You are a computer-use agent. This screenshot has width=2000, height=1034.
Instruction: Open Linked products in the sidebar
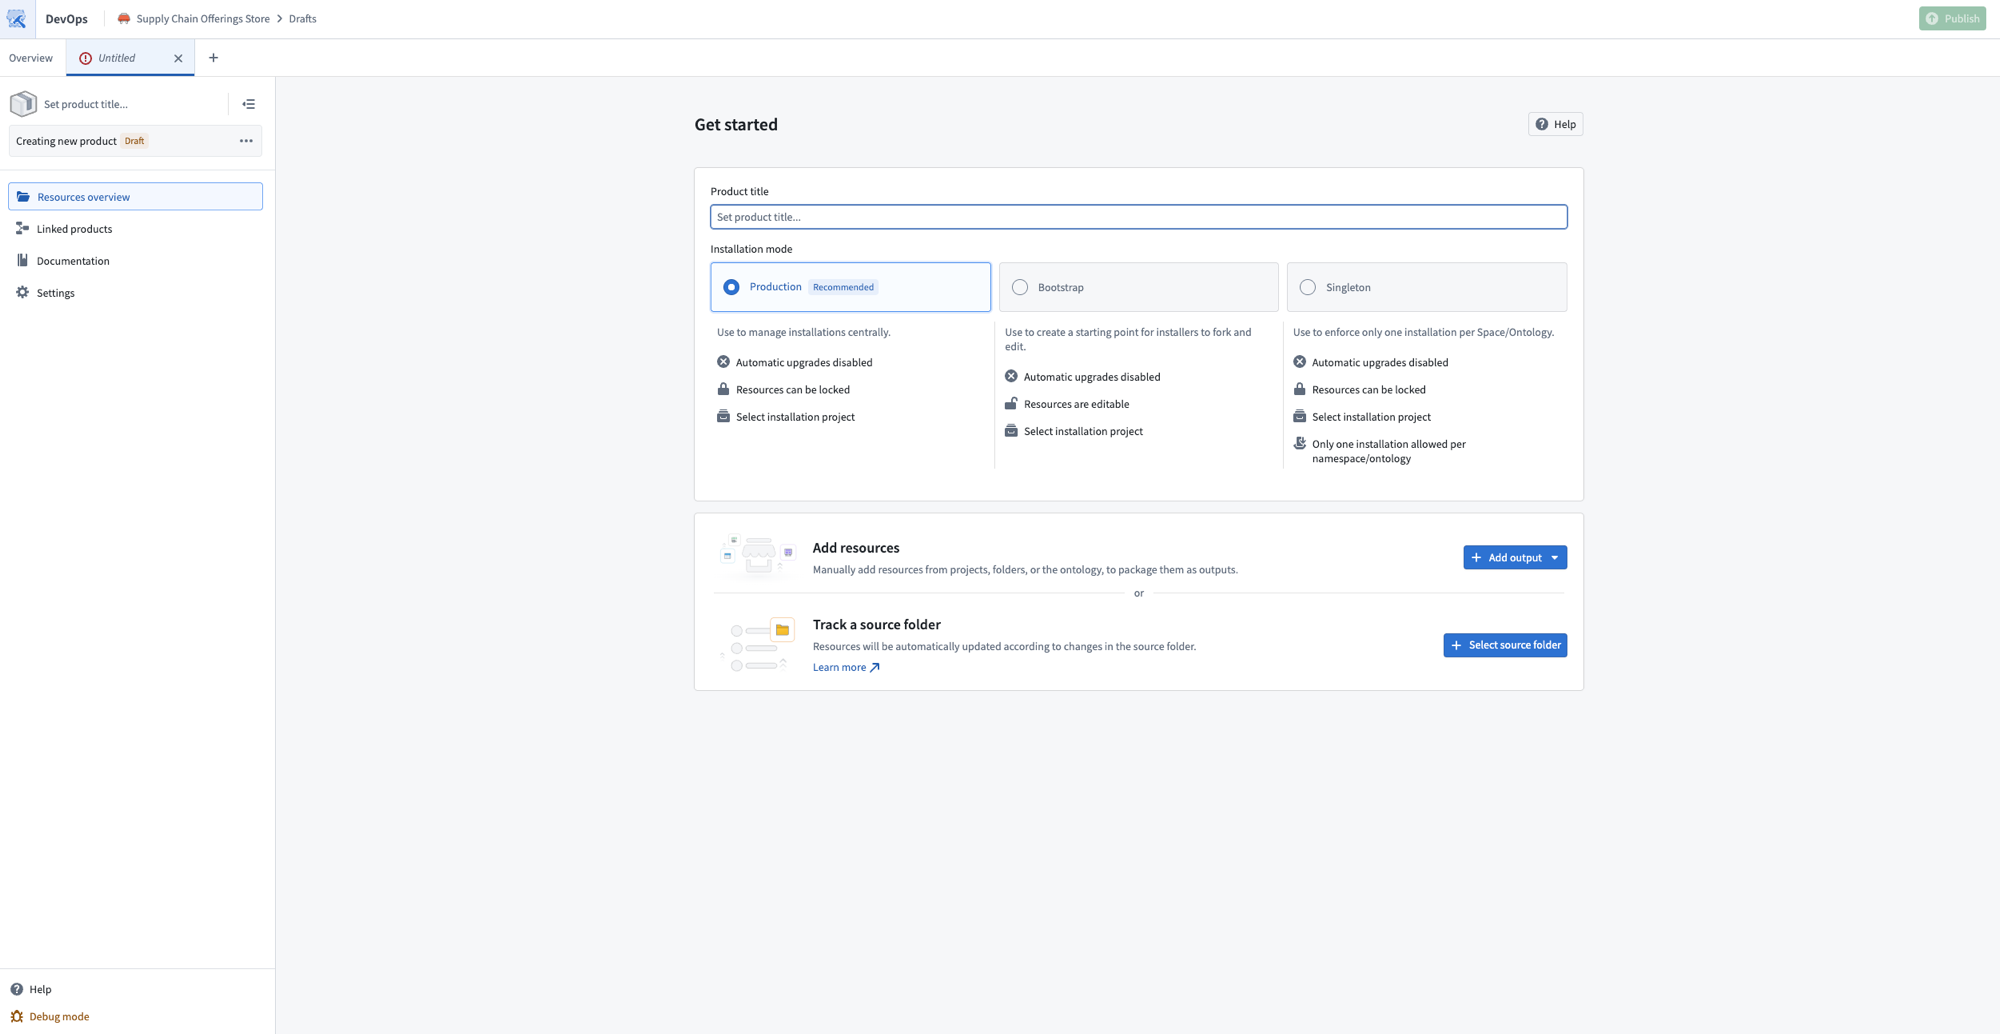point(135,229)
